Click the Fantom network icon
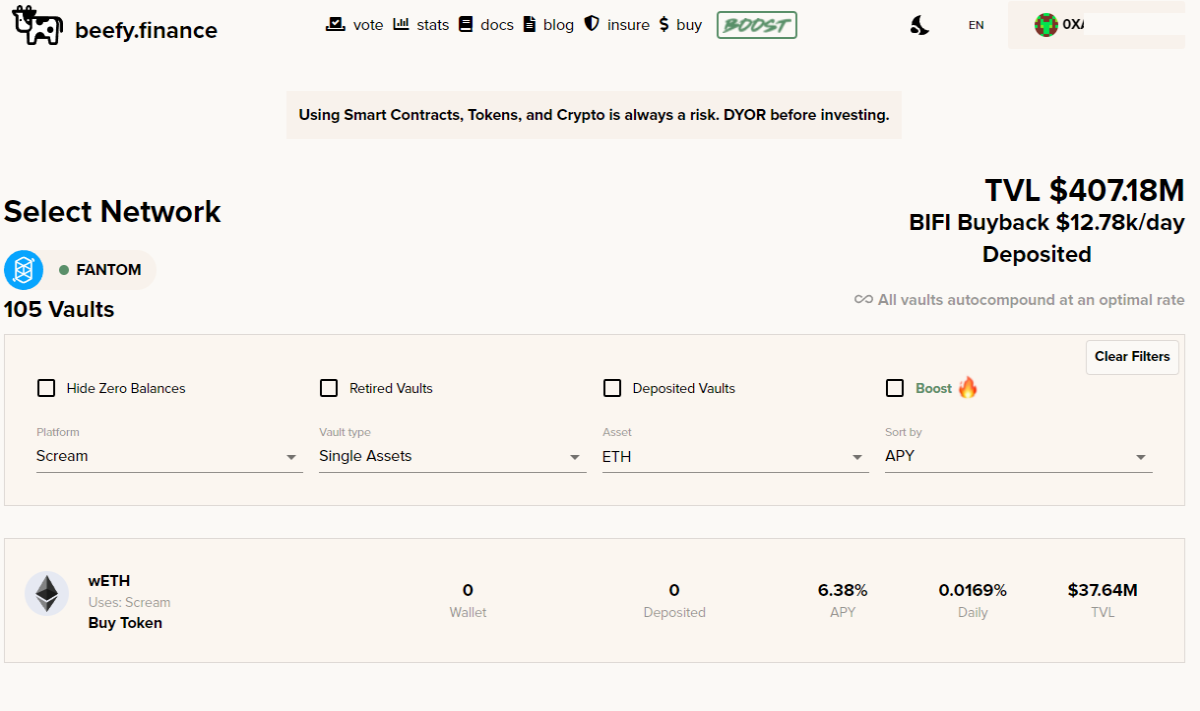Screen dimensions: 1200x711 coord(23,270)
